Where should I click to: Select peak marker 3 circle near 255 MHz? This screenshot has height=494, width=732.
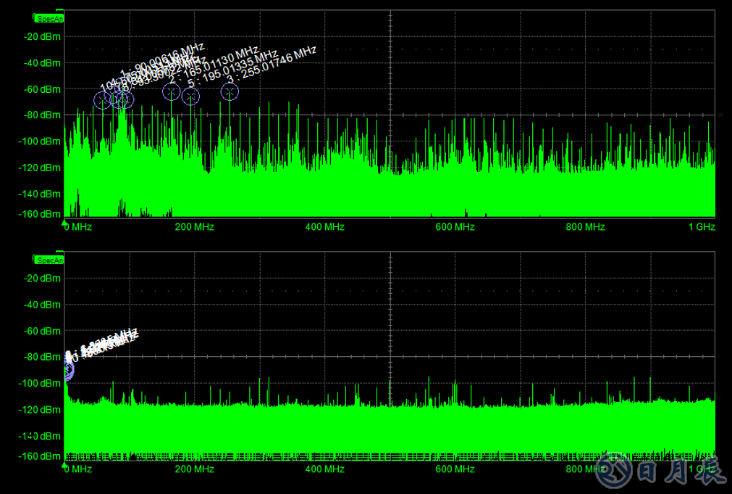[x=230, y=92]
